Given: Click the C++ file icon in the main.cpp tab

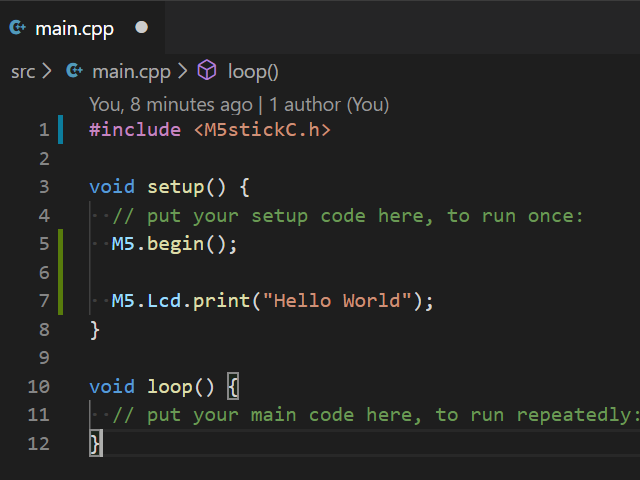Looking at the screenshot, I should click(17, 28).
